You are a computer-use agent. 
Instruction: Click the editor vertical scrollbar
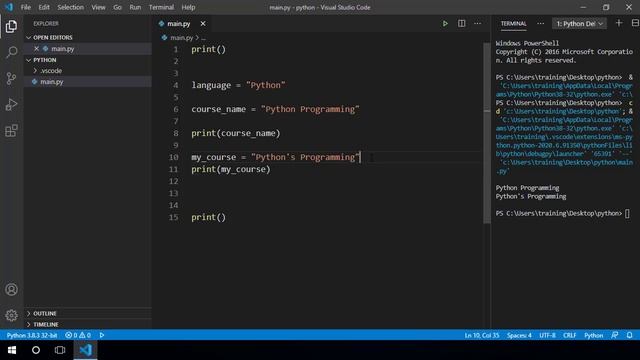pyautogui.click(x=487, y=133)
